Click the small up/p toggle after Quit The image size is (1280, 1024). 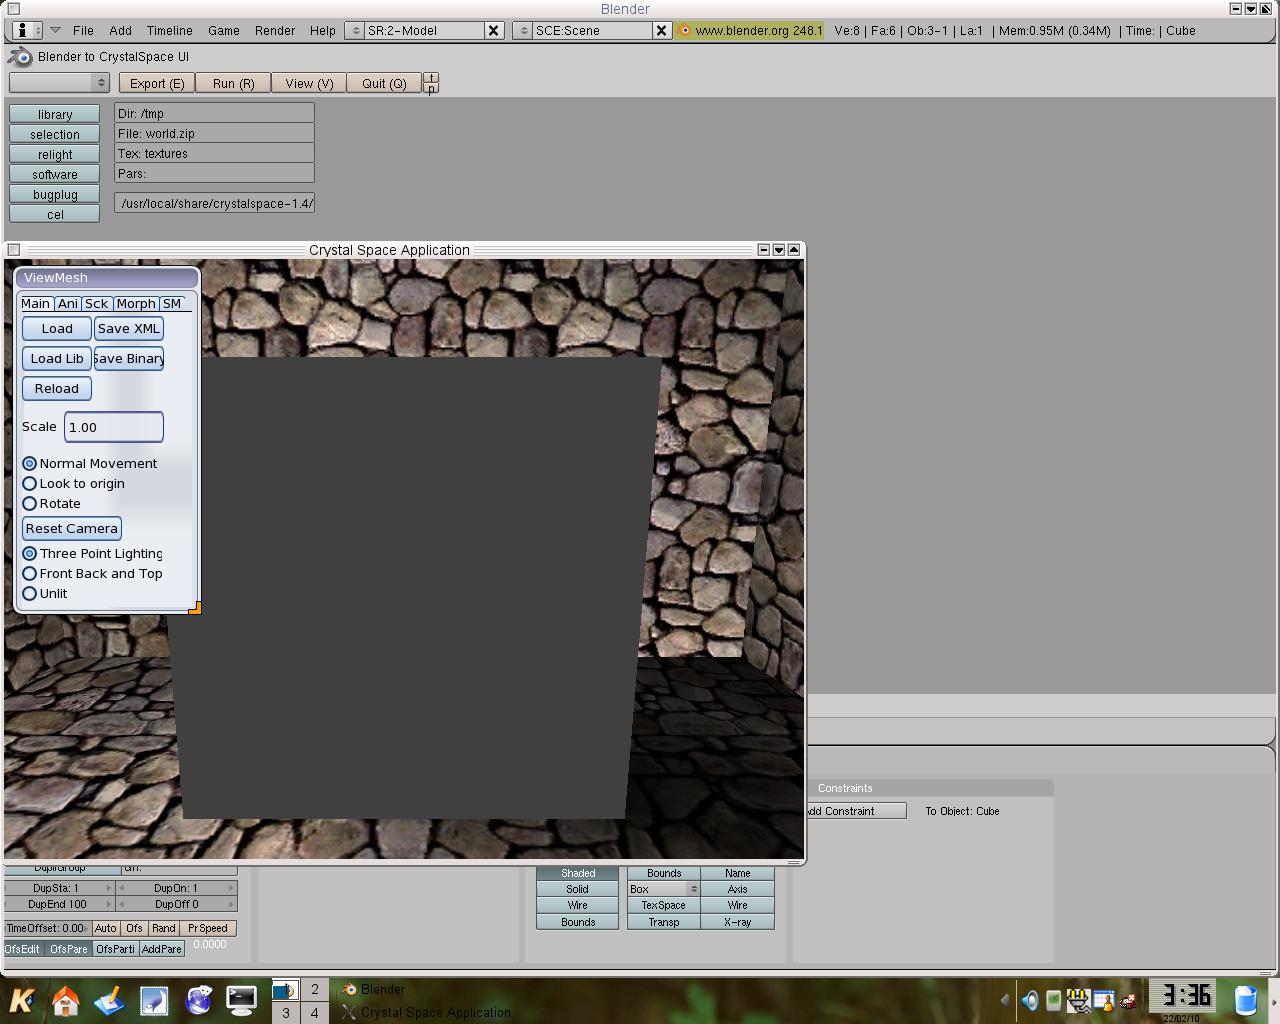coord(431,83)
